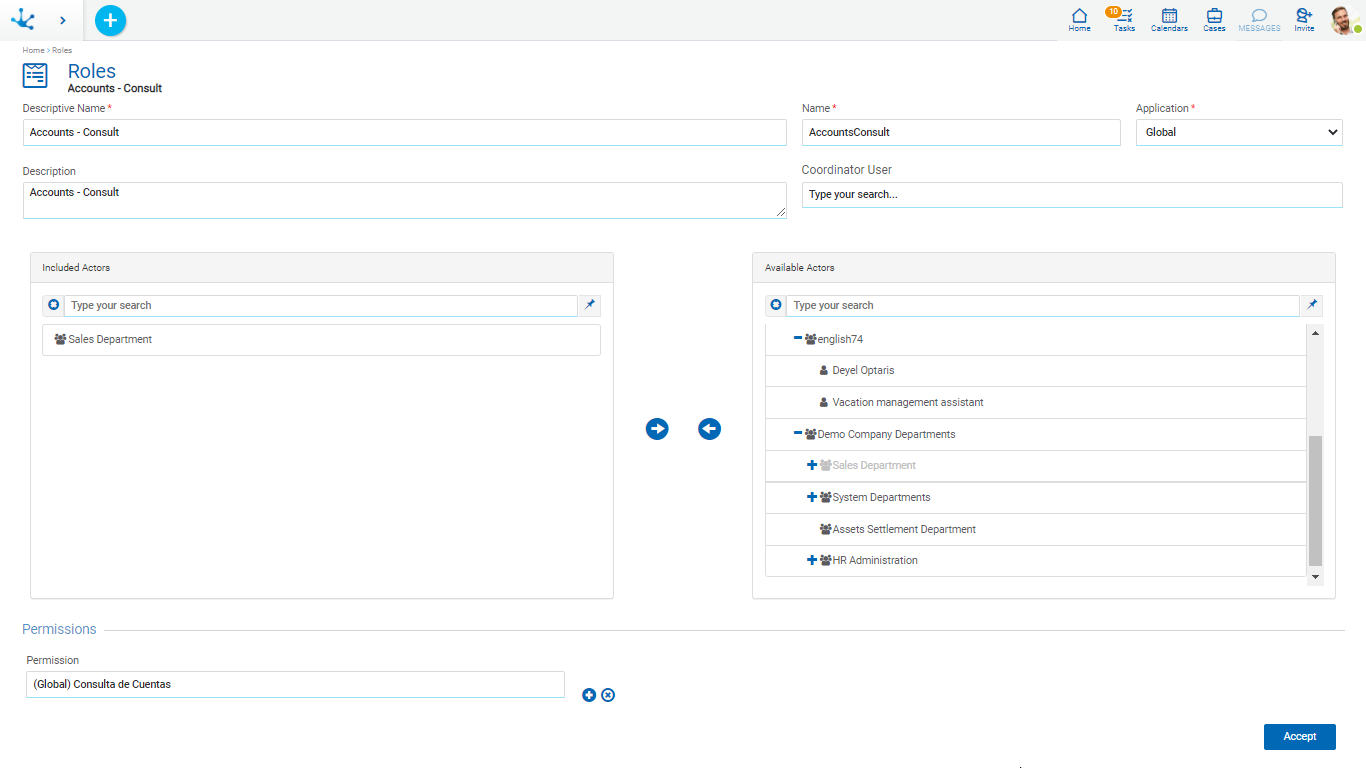The image size is (1366, 768).
Task: Click the Invite user icon
Action: coord(1304,19)
